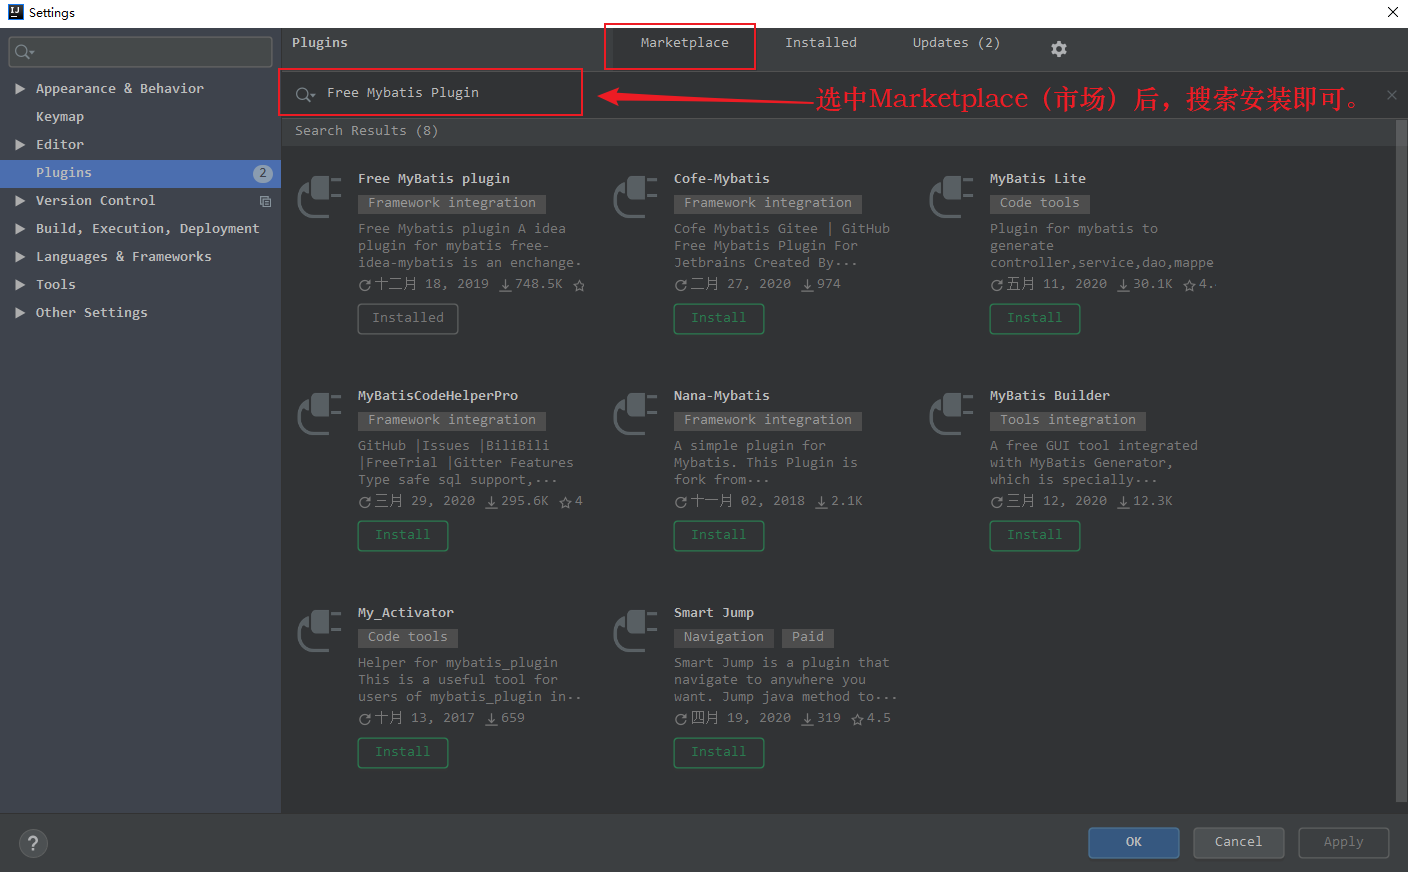Expand the Other Settings node
Viewport: 1408px width, 872px height.
pyautogui.click(x=20, y=313)
